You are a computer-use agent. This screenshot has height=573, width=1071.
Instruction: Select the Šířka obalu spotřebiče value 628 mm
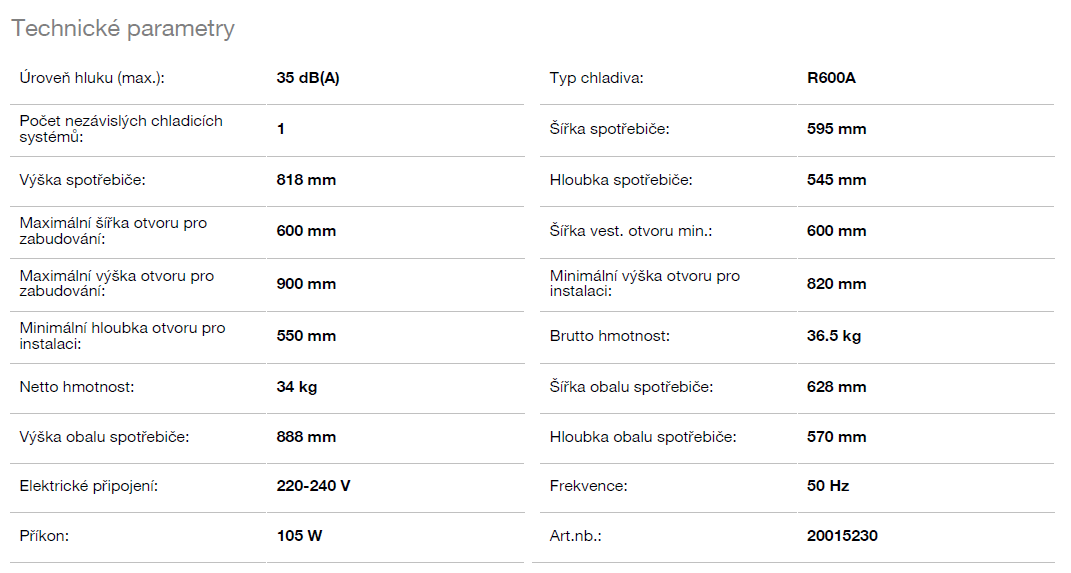tap(836, 387)
